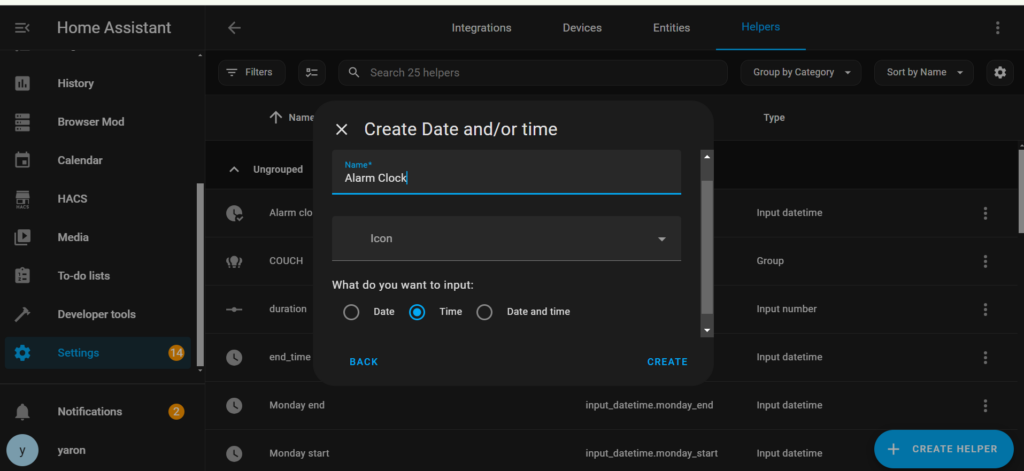Open options menu for end_time row
Viewport: 1024px width, 471px height.
coord(985,357)
